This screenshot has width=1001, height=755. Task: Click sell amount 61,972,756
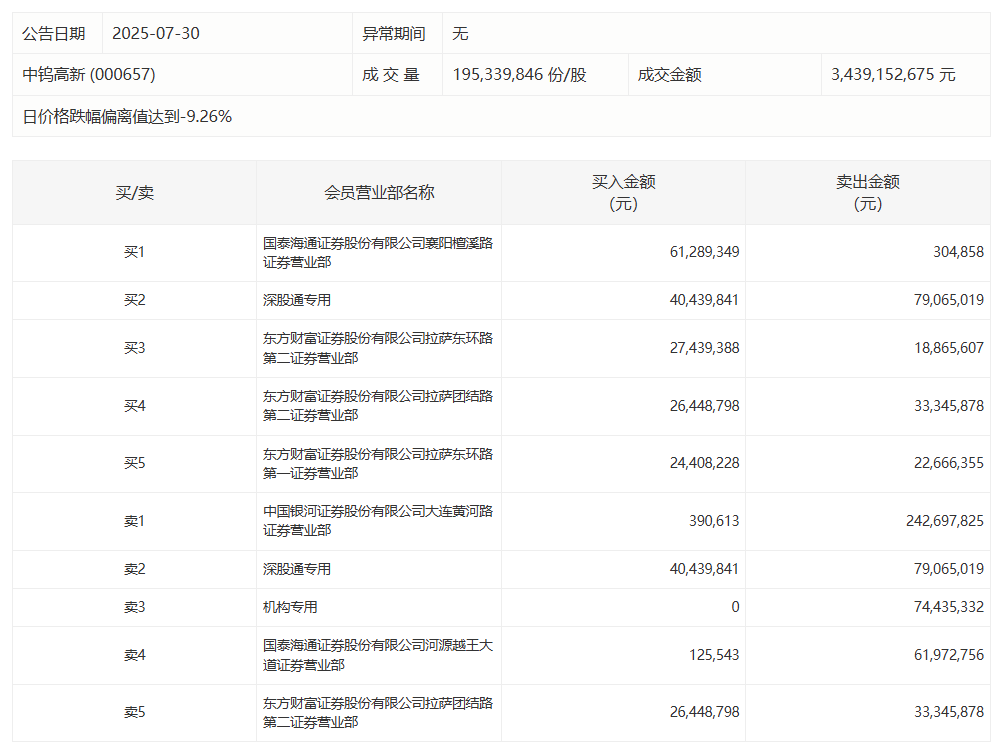(x=949, y=655)
